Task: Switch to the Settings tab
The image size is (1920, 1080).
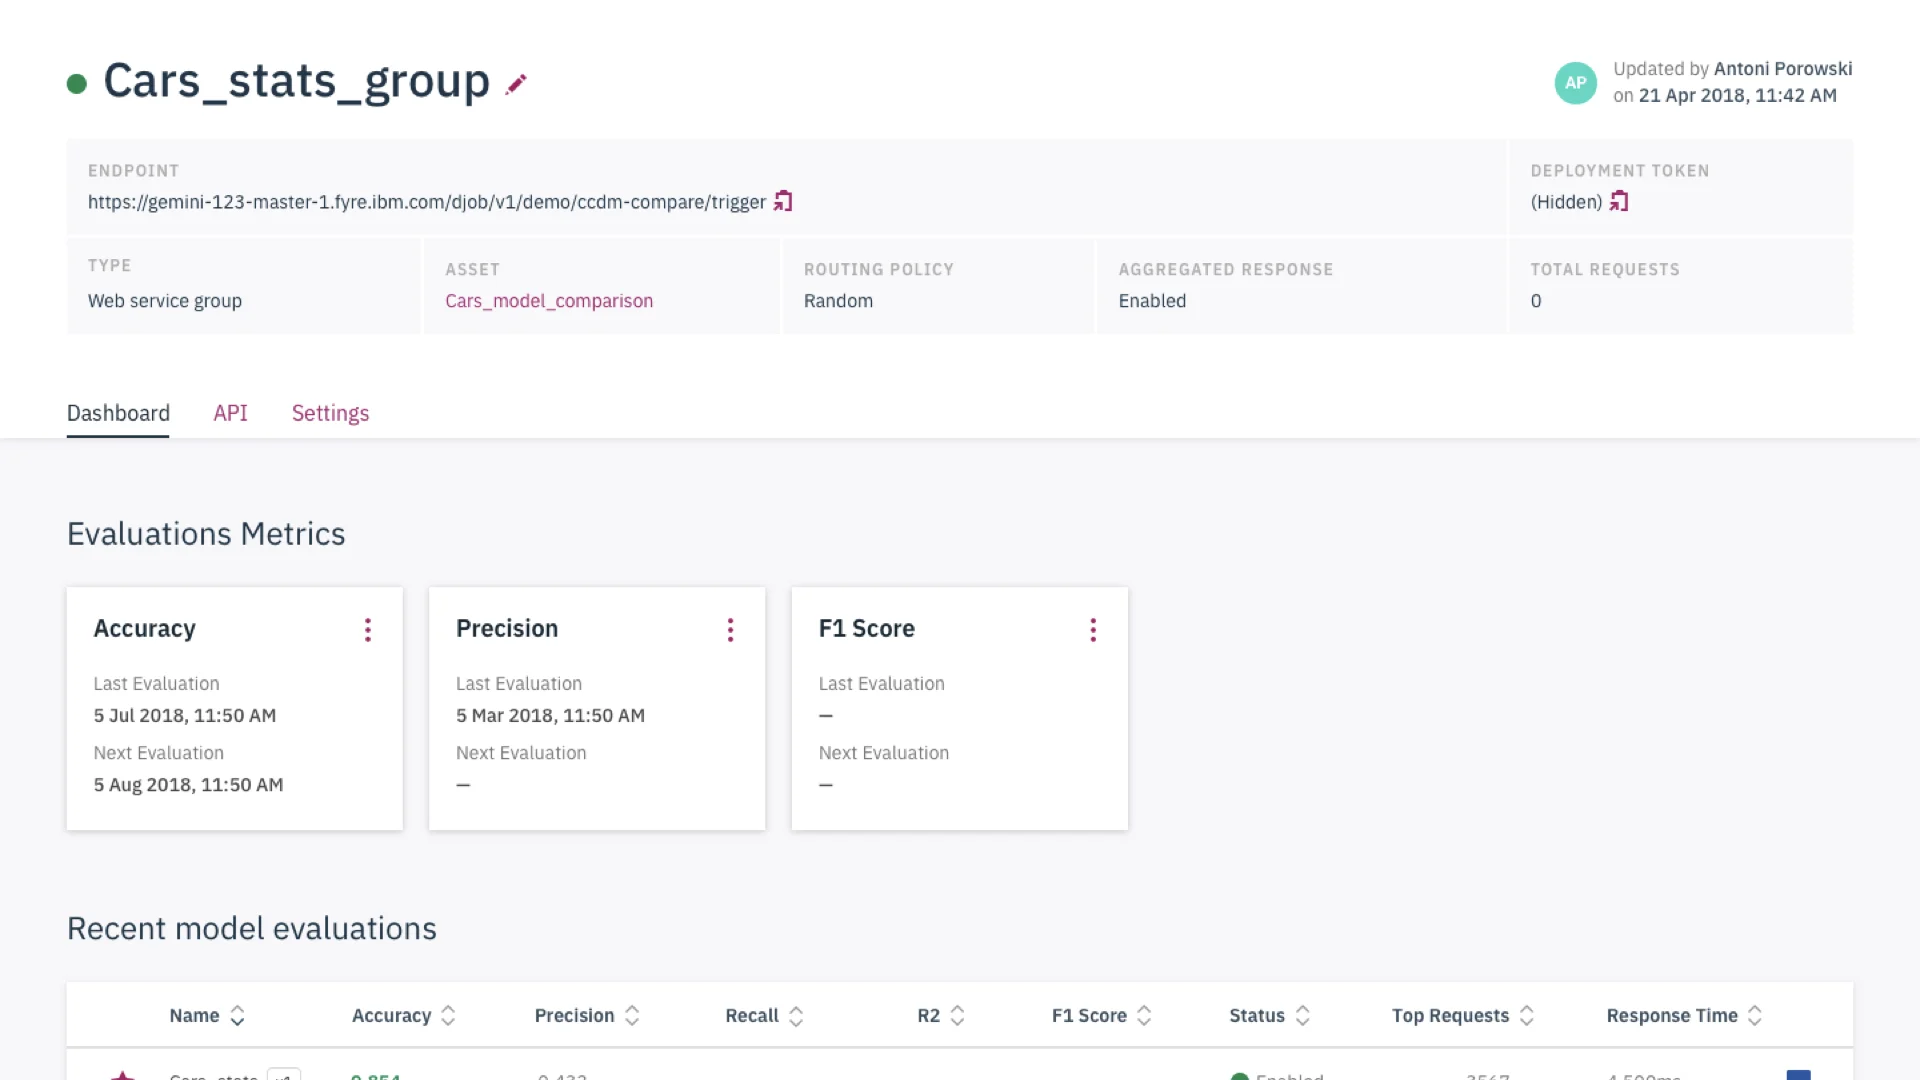Action: point(330,413)
